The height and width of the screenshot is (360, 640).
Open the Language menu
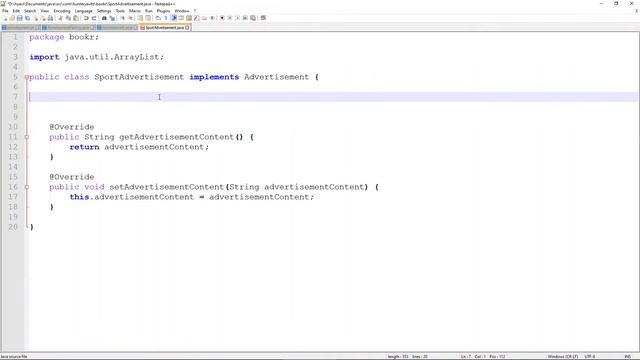83,11
